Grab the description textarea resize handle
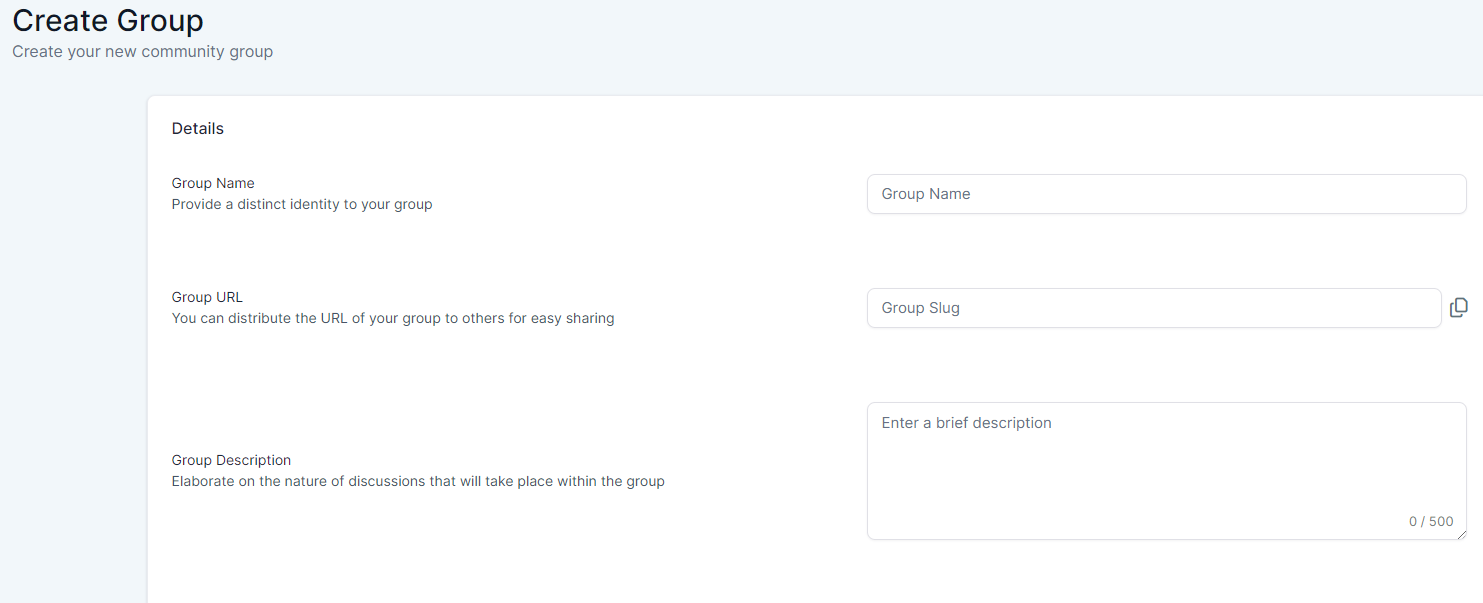This screenshot has width=1483, height=603. pos(1461,534)
